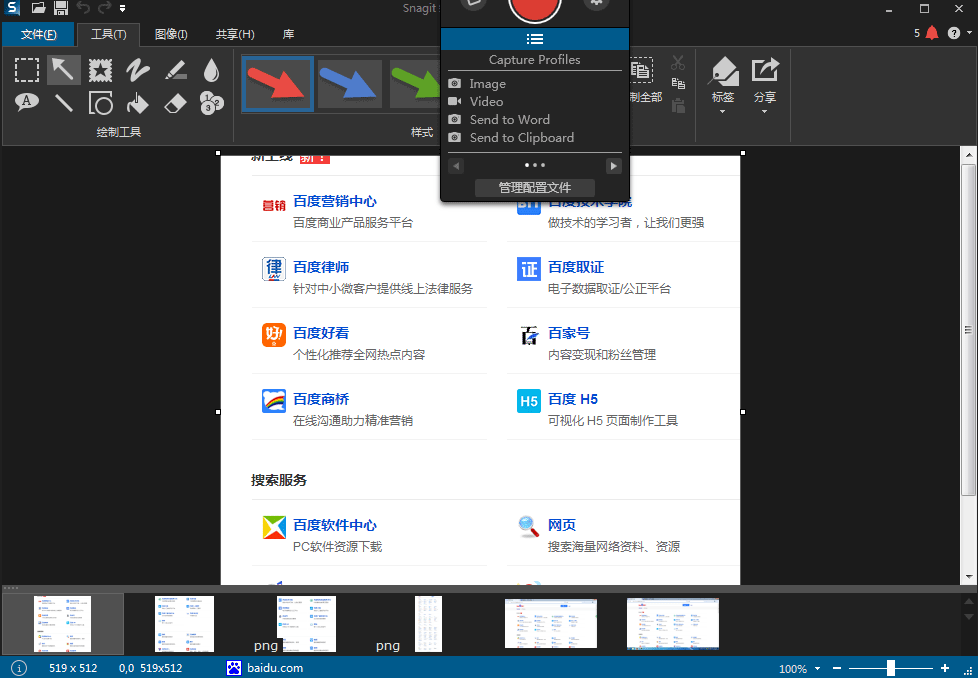The image size is (978, 678).
Task: Show previous capture profiles with left arrow
Action: click(x=456, y=166)
